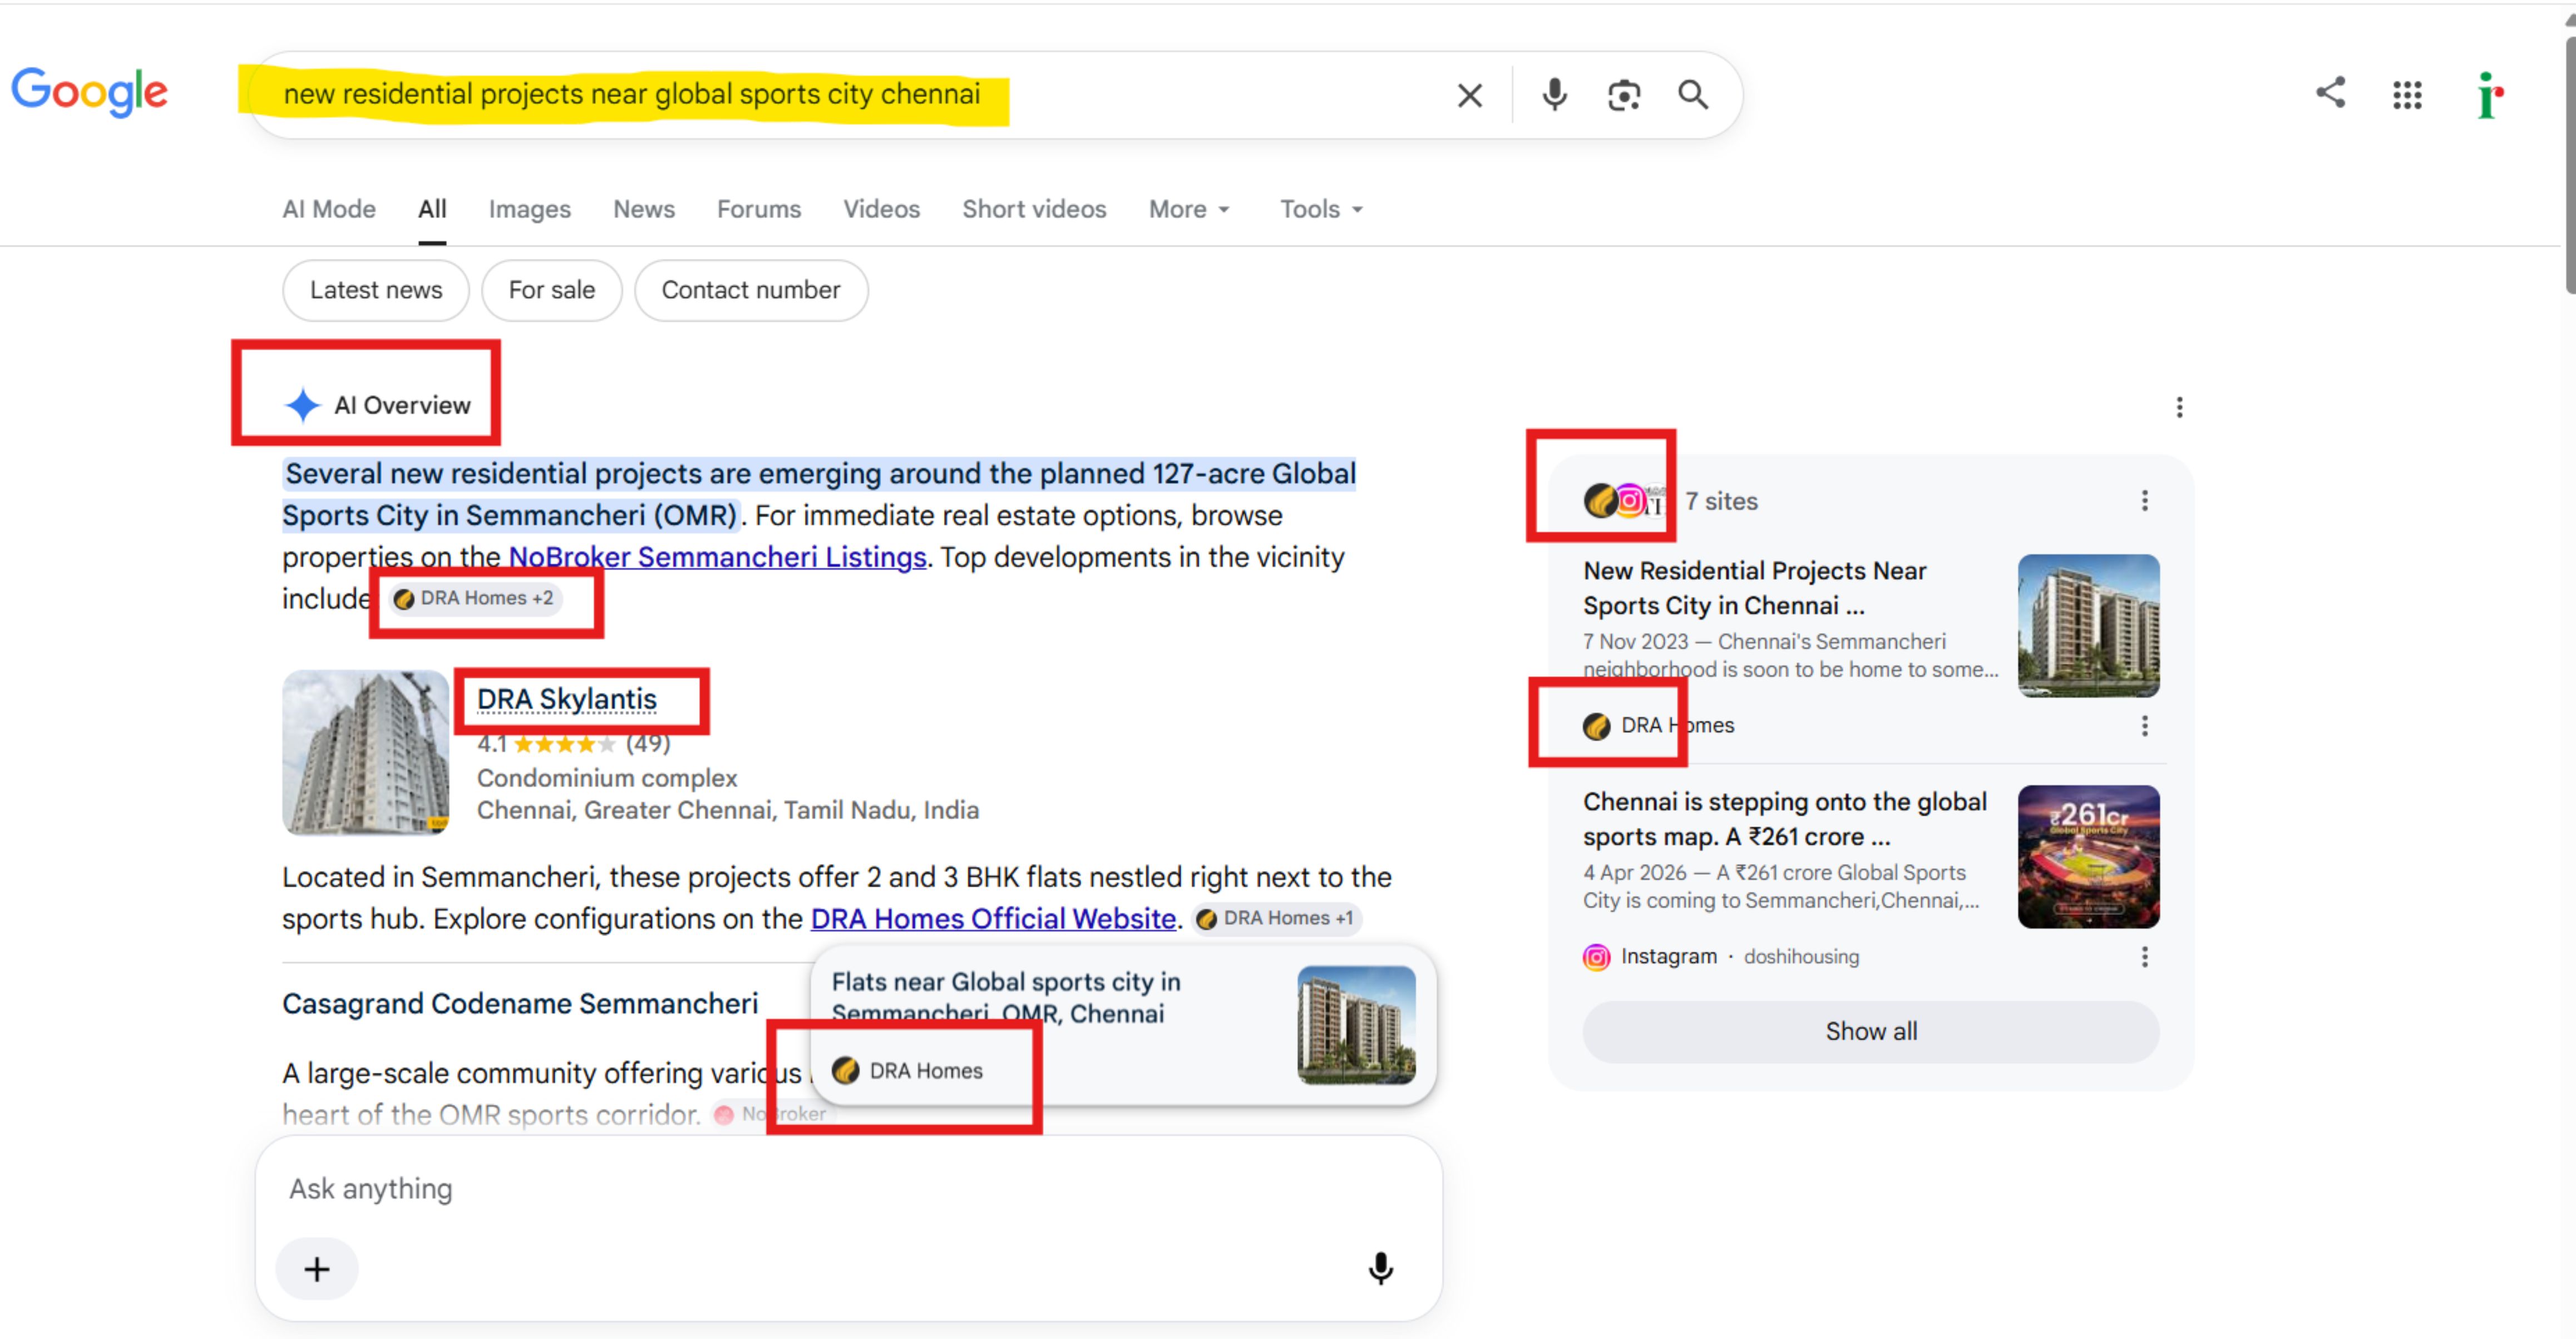Open three-dot menu beside 7 sites
This screenshot has height=1339, width=2576.
(x=2144, y=501)
